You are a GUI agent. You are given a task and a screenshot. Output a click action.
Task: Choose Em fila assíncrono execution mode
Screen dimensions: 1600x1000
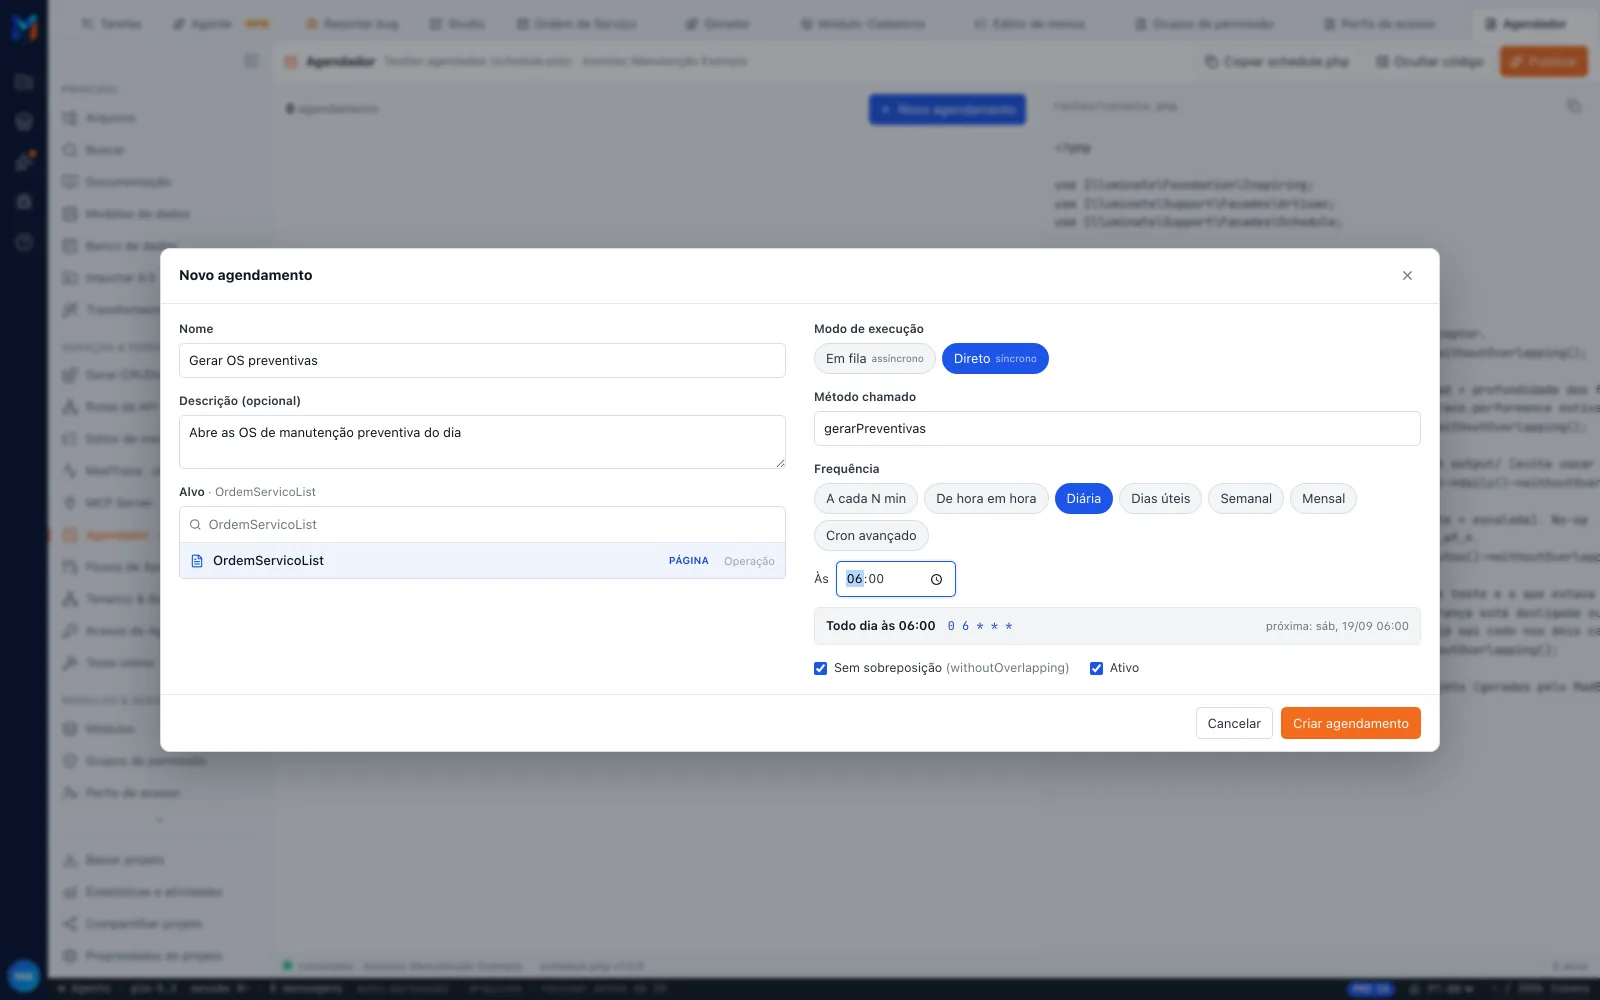[875, 359]
